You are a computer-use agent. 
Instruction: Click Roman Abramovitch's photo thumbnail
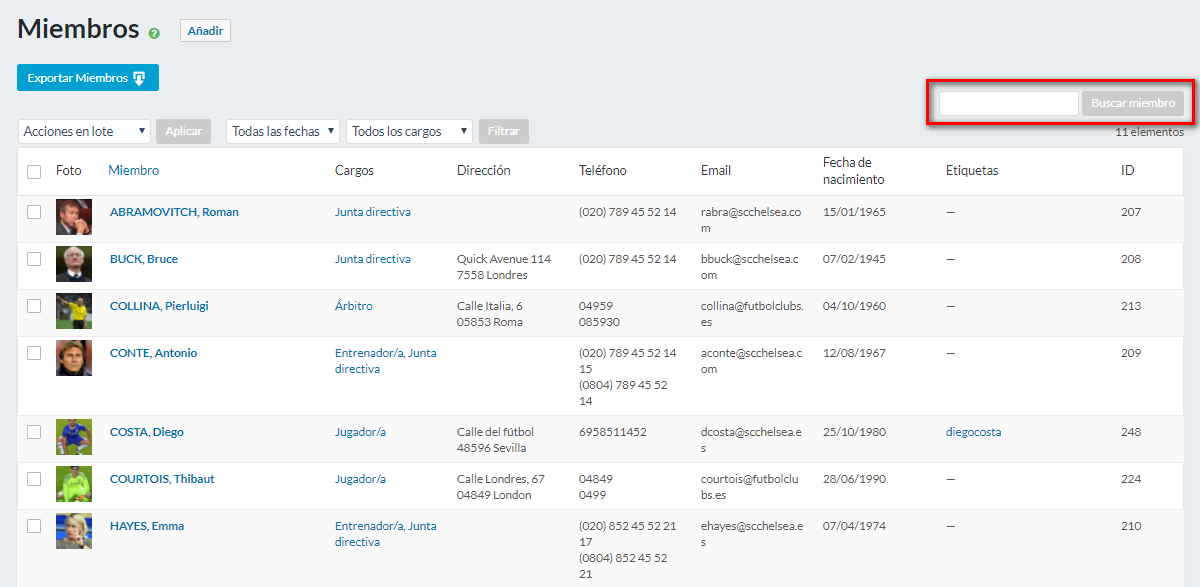pyautogui.click(x=74, y=217)
